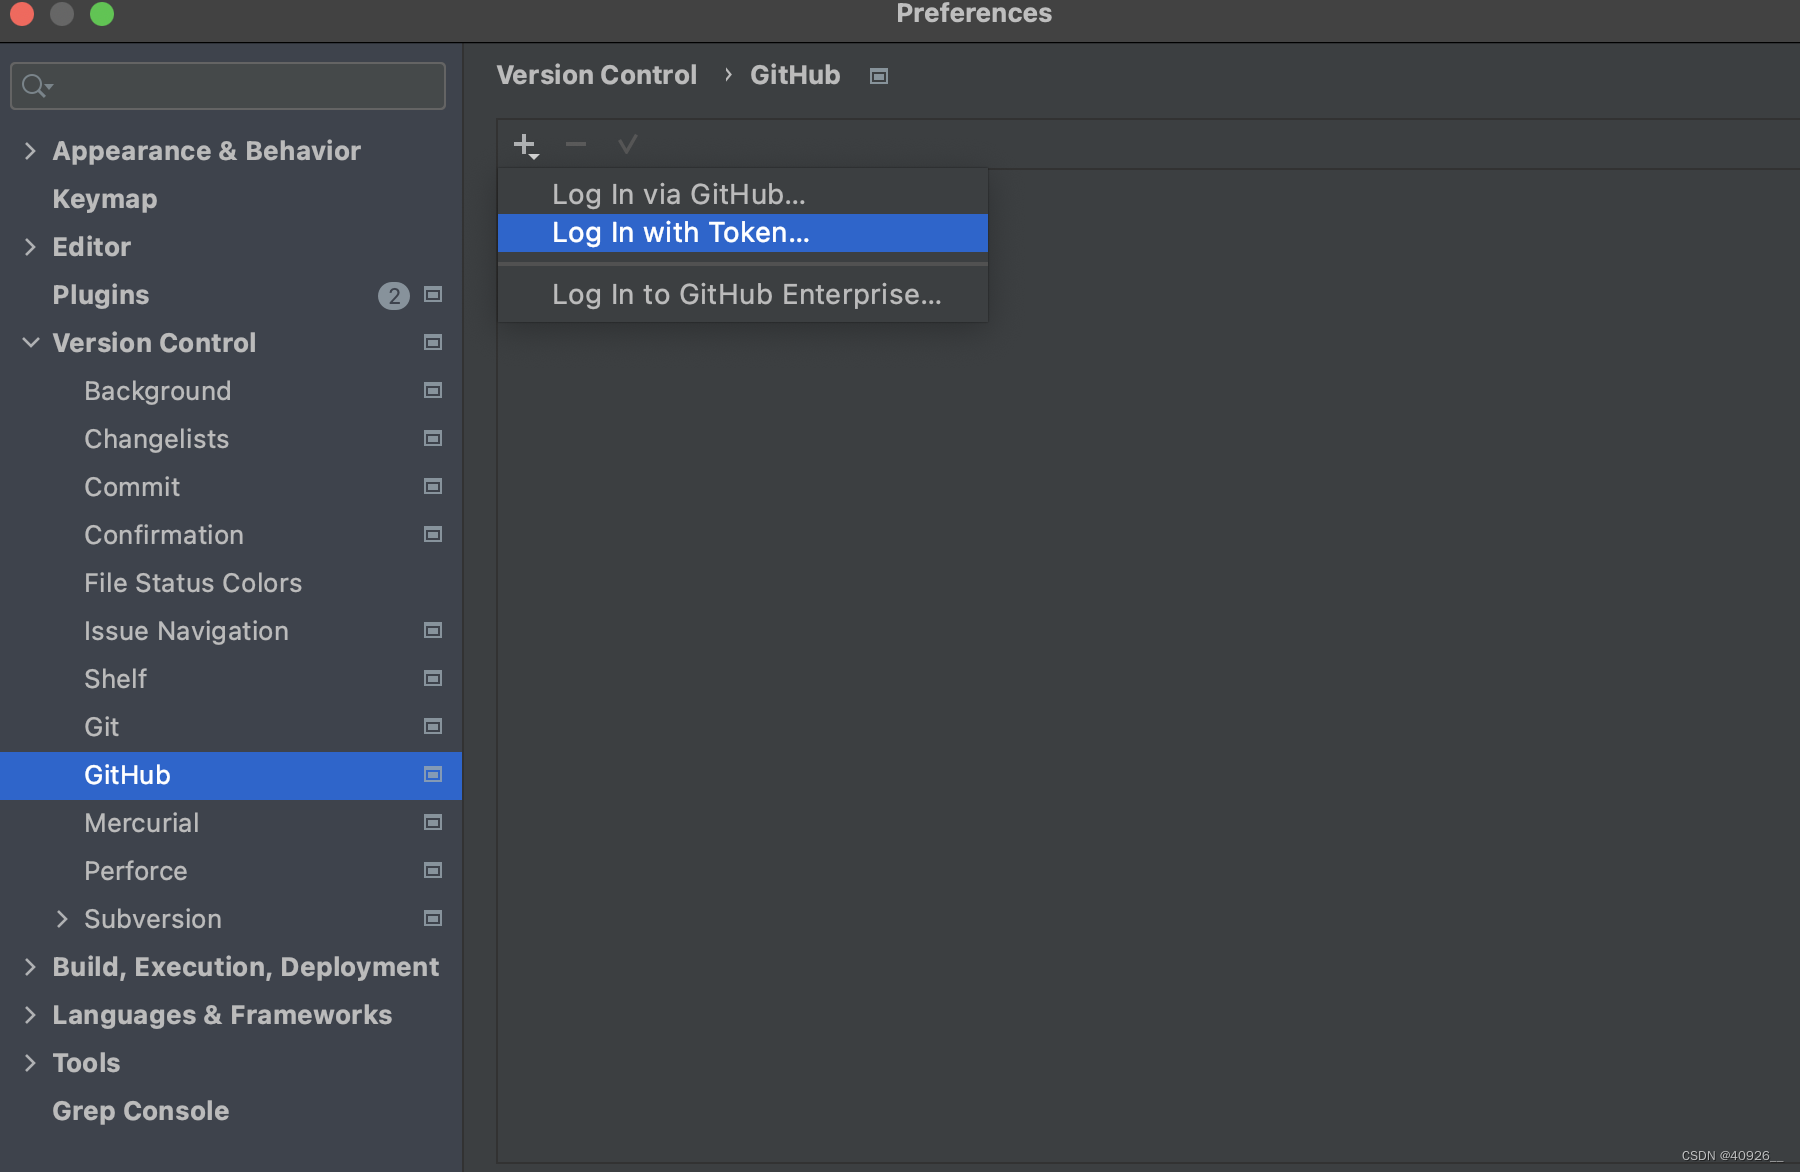The height and width of the screenshot is (1172, 1800).
Task: Close the Preferences window with red button
Action: coord(22,14)
